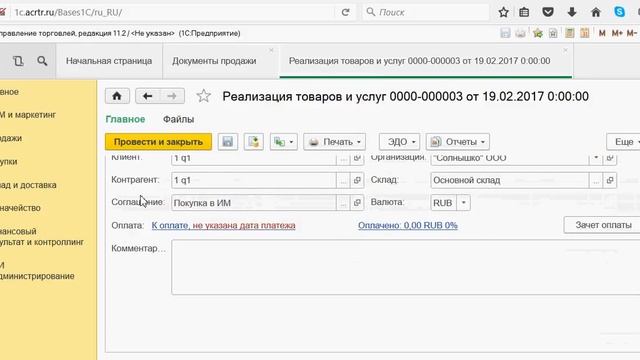Reload the browser page
The width and height of the screenshot is (640, 360).
pos(345,12)
